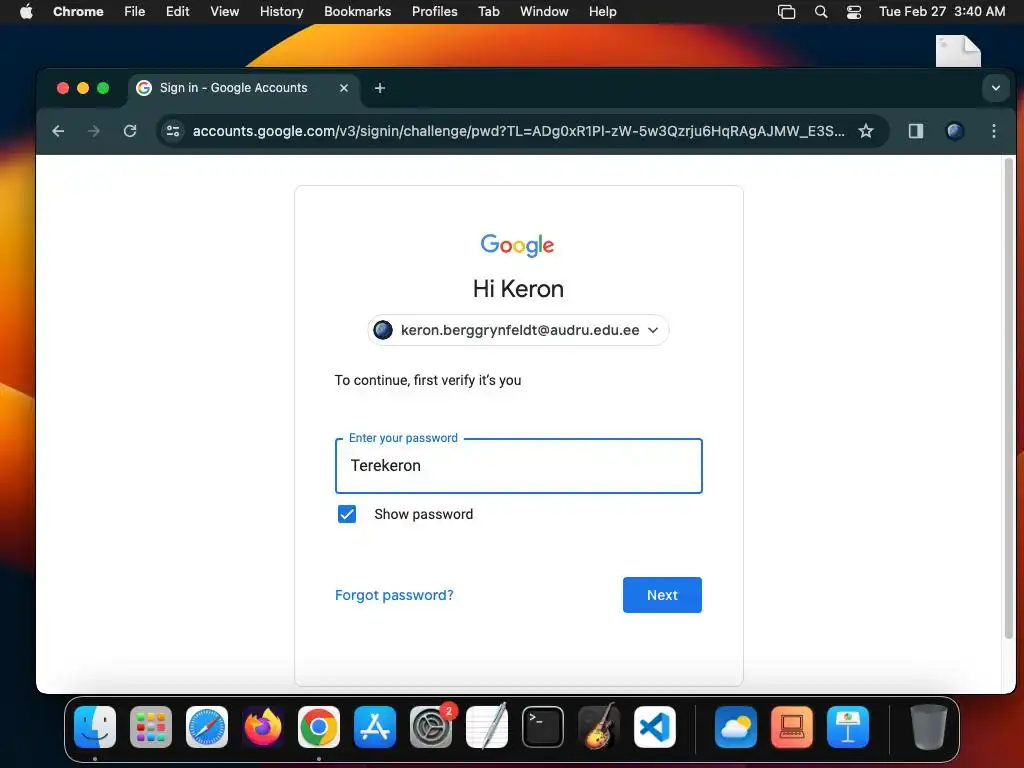Click the browser forward arrow

[x=94, y=131]
